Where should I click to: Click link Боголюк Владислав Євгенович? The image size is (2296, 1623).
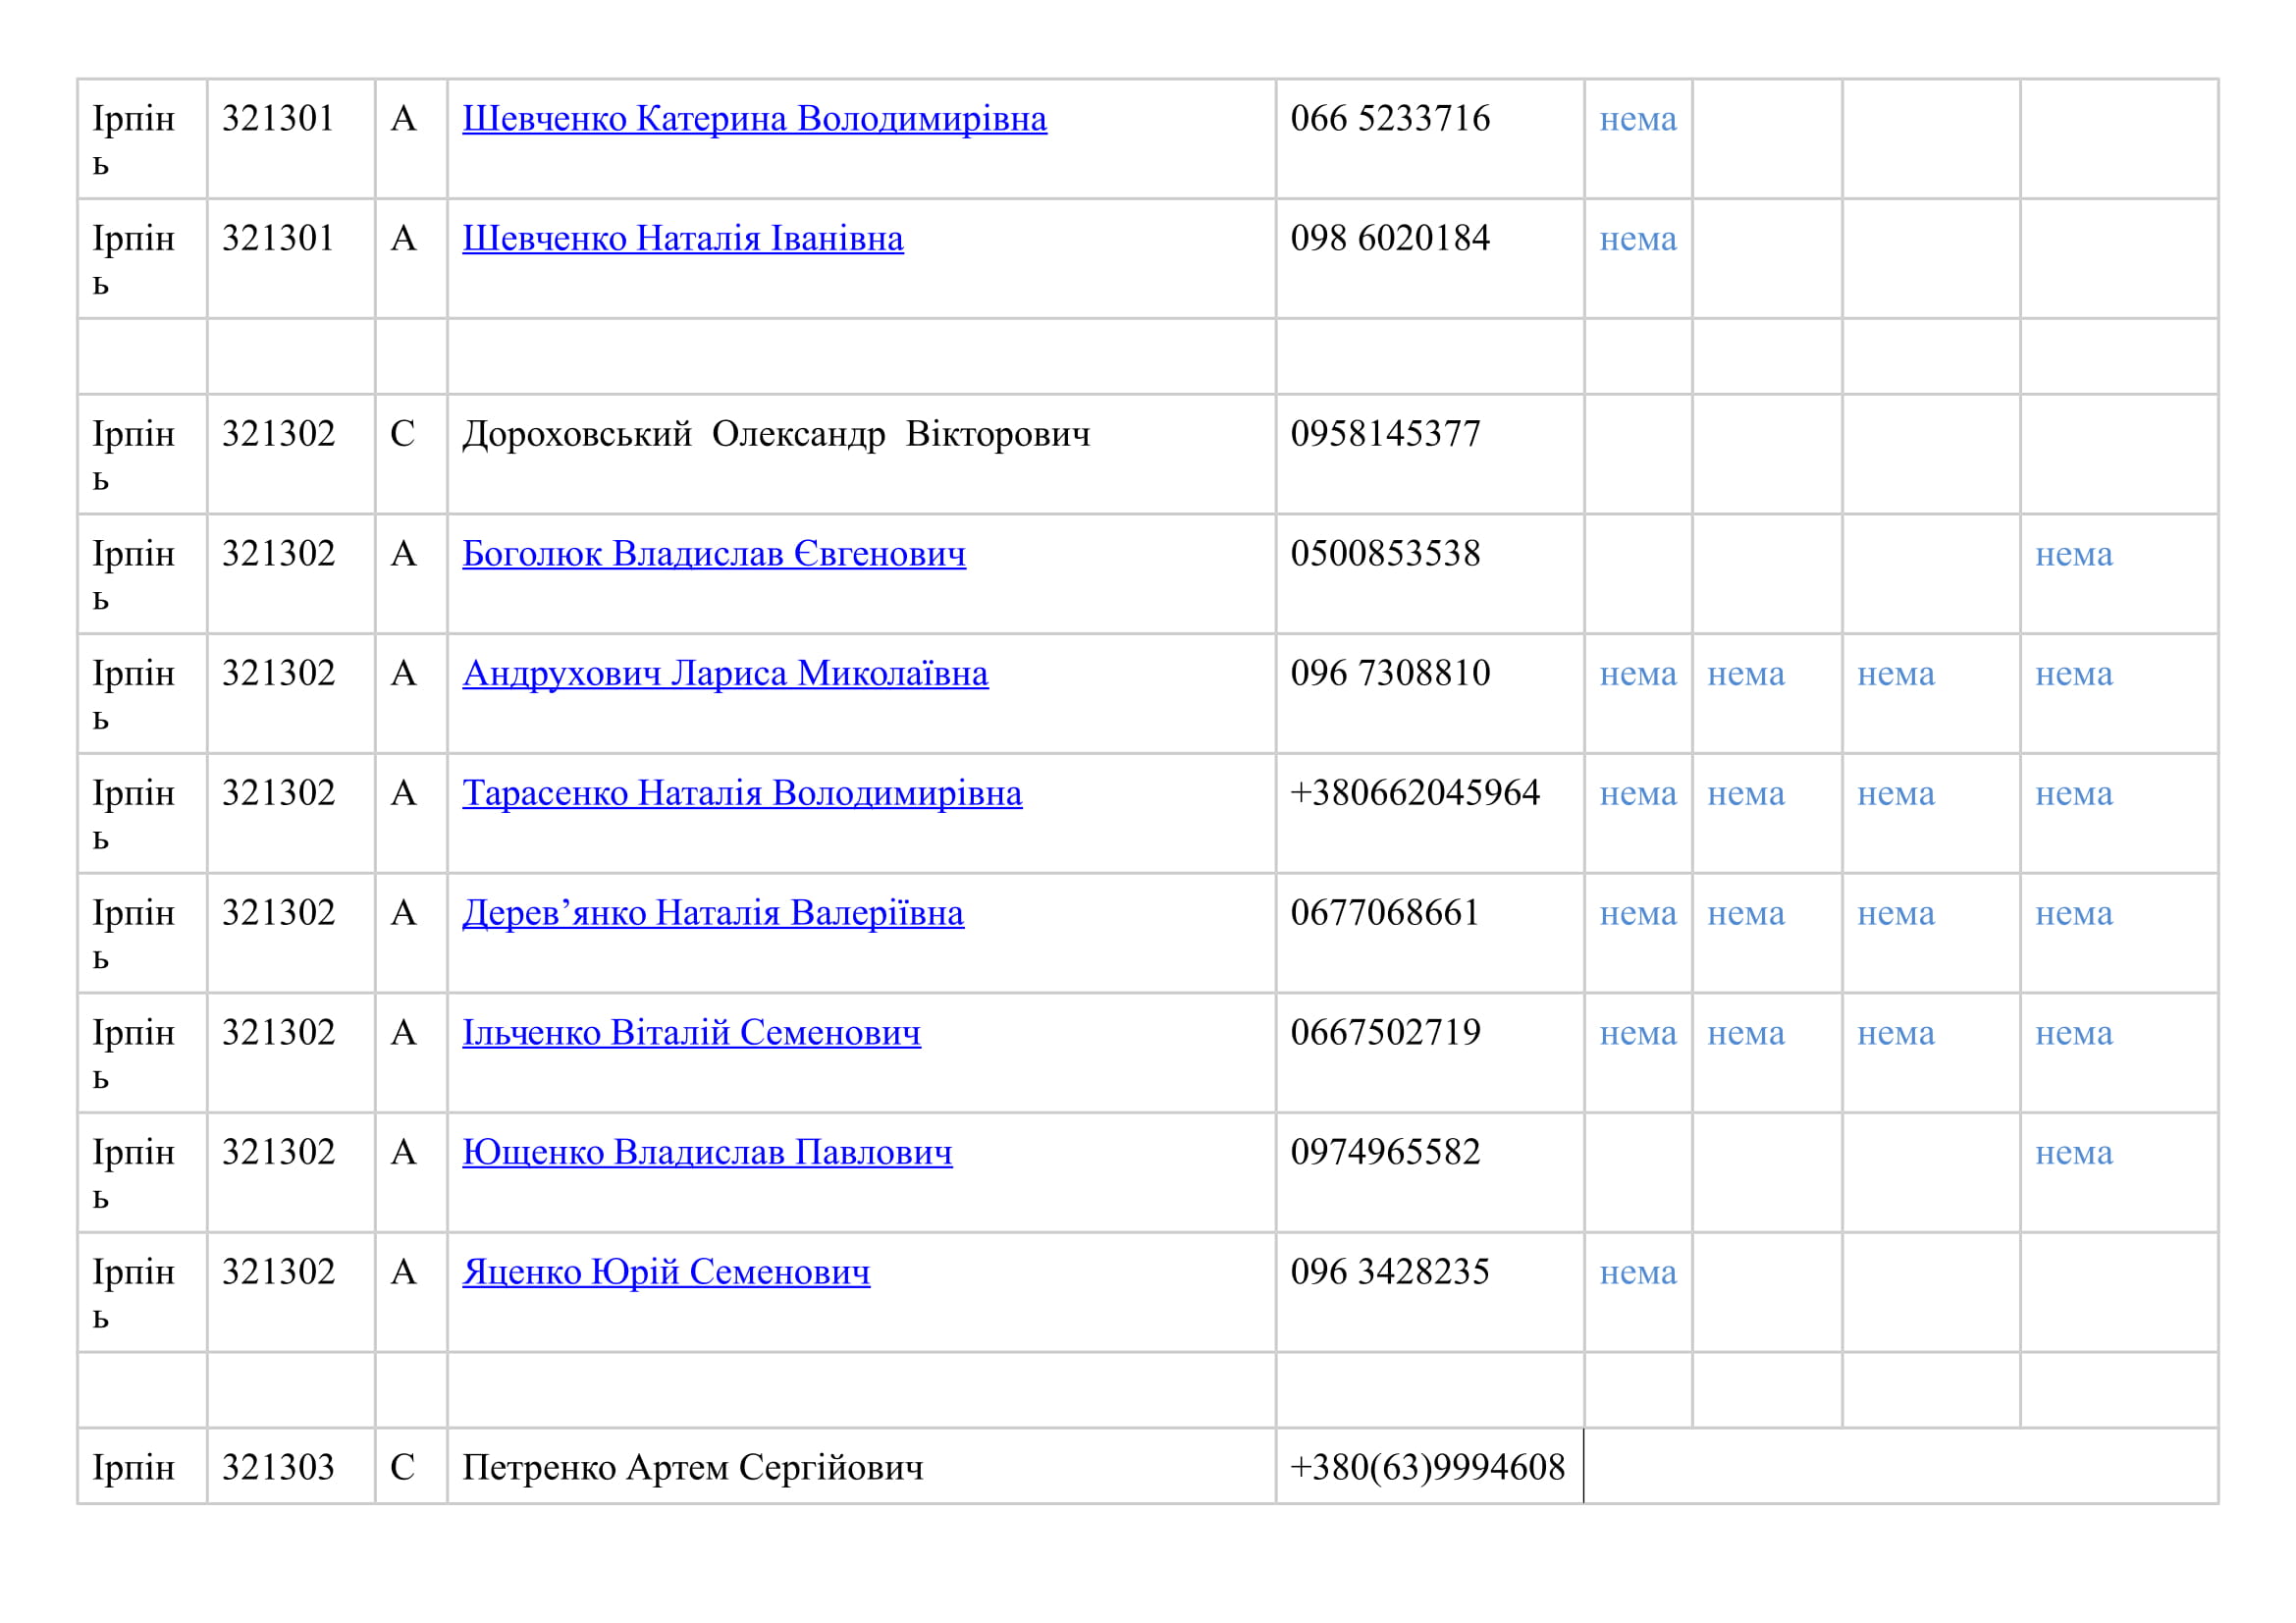[713, 554]
